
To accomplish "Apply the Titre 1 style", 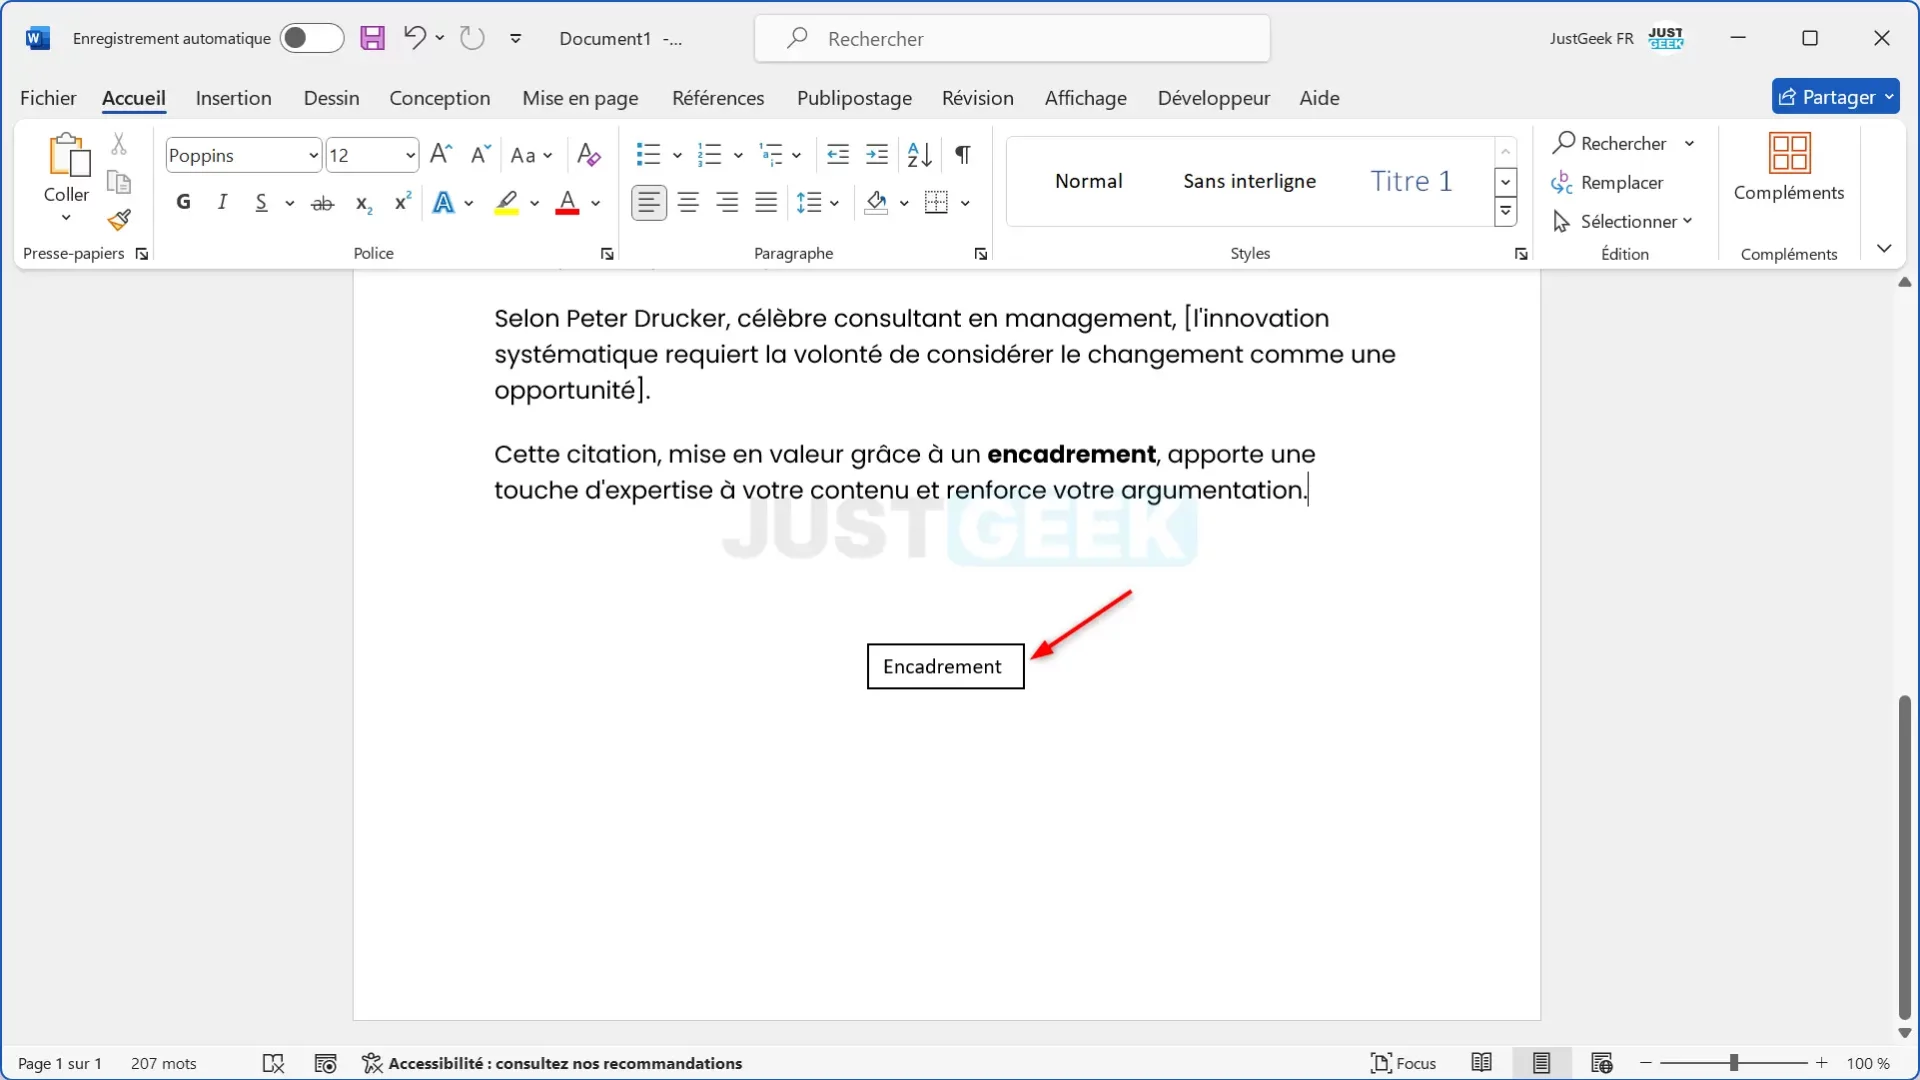I will pos(1410,181).
